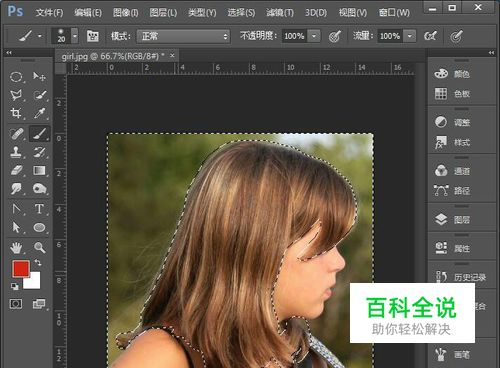Screen dimensions: 500x368
Task: Open the 文件(F) menu
Action: pyautogui.click(x=49, y=13)
